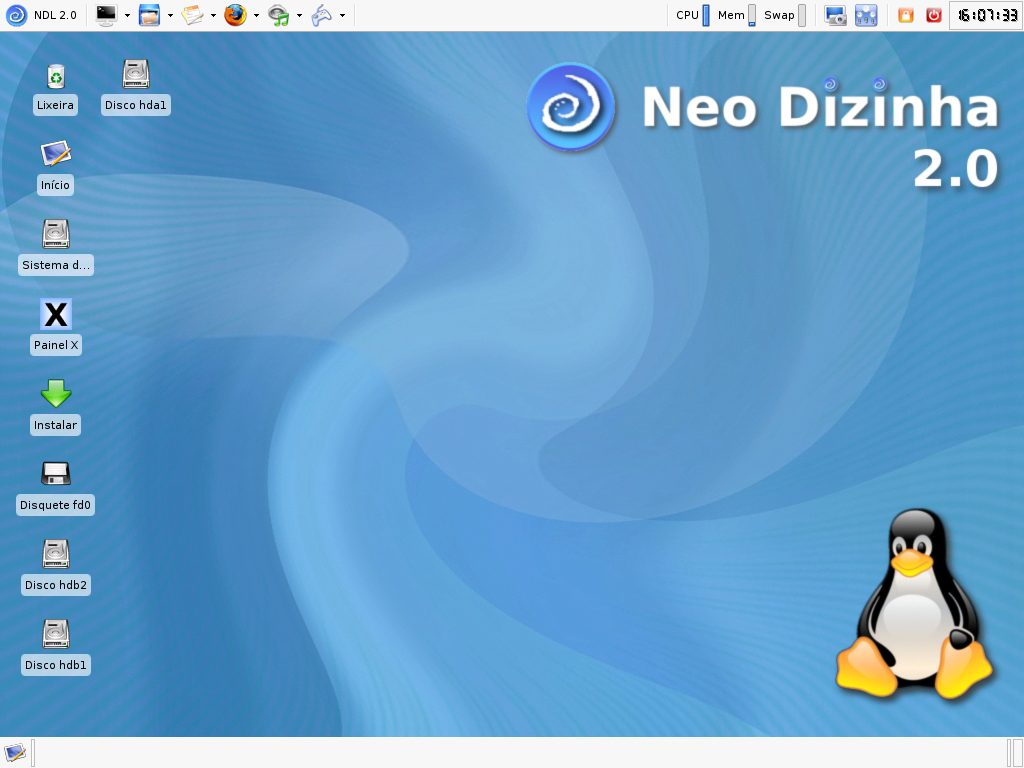Open Disco hda1 desktop icon
This screenshot has width=1024, height=768.
pos(135,74)
